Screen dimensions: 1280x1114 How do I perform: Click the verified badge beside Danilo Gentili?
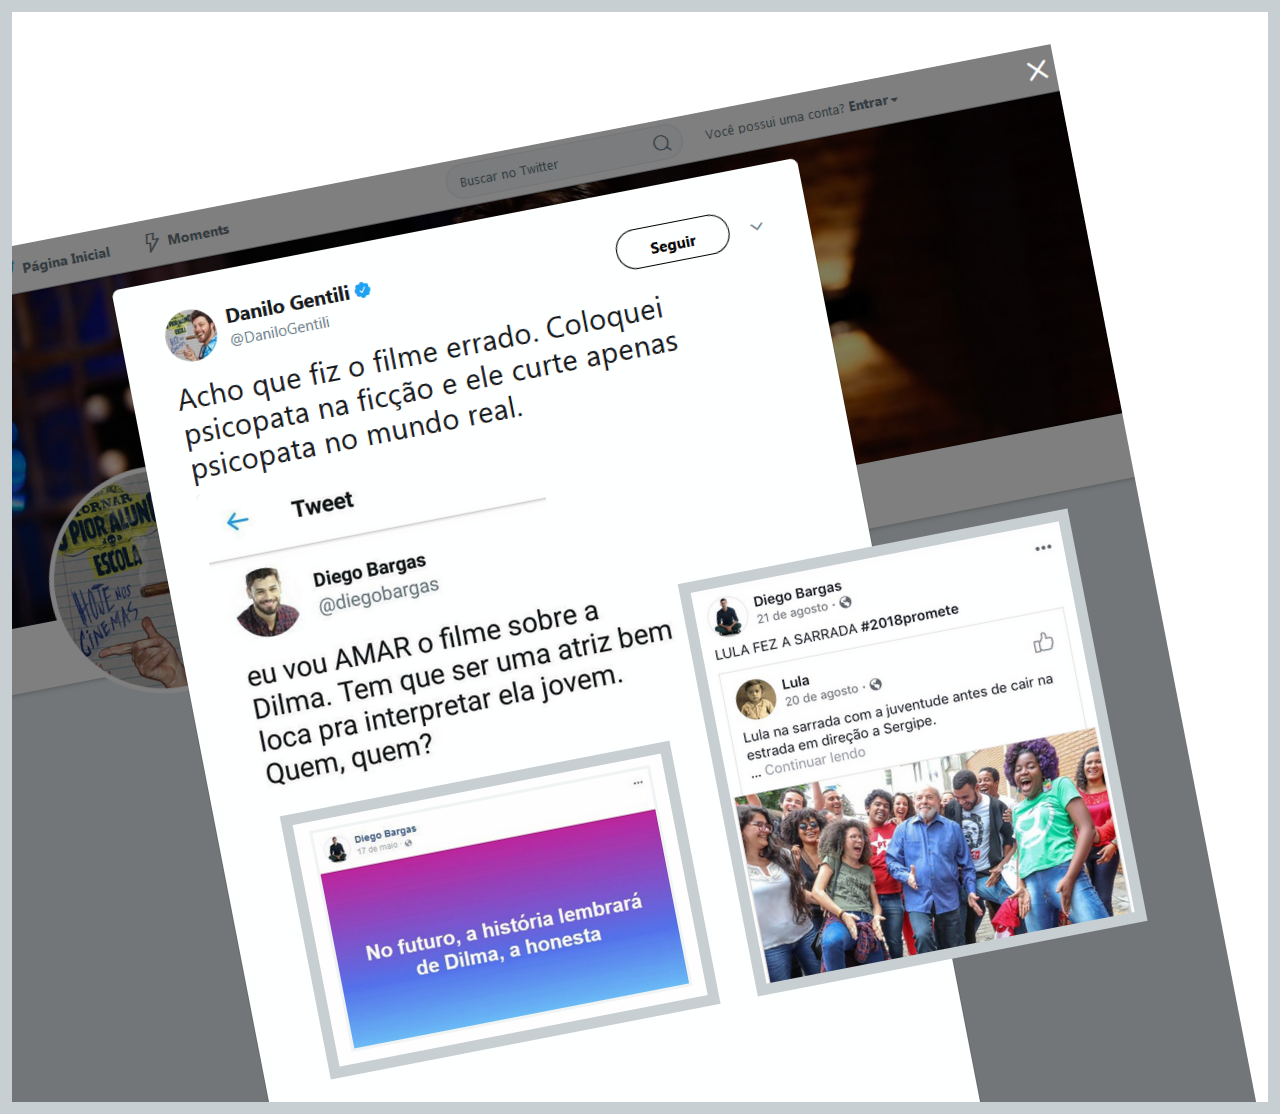[x=363, y=290]
